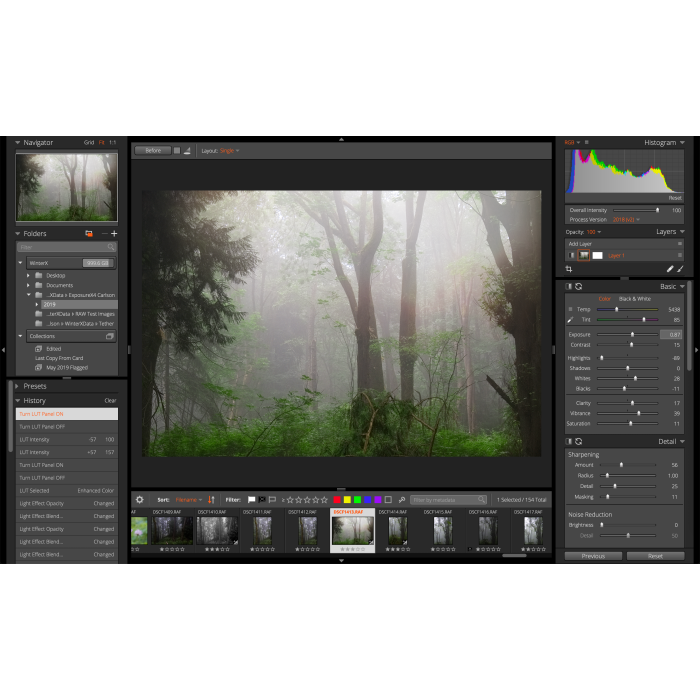This screenshot has height=700, width=700.
Task: Click the key icon next to metadata filter
Action: pos(402,500)
